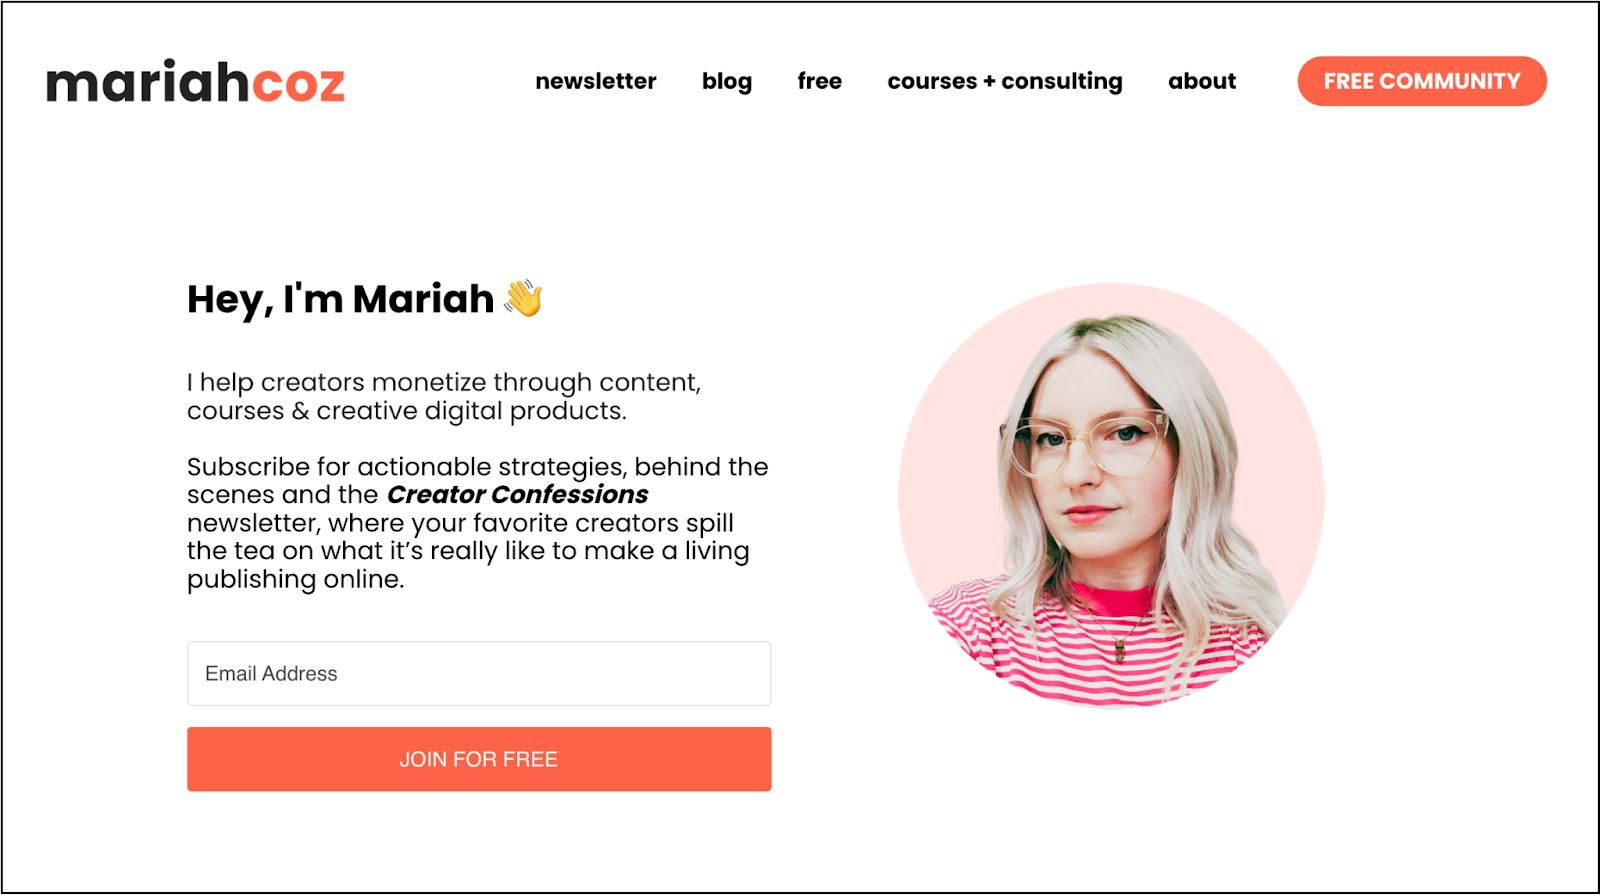This screenshot has width=1600, height=895.
Task: Click the striped shirt in the photo
Action: (x=1100, y=645)
